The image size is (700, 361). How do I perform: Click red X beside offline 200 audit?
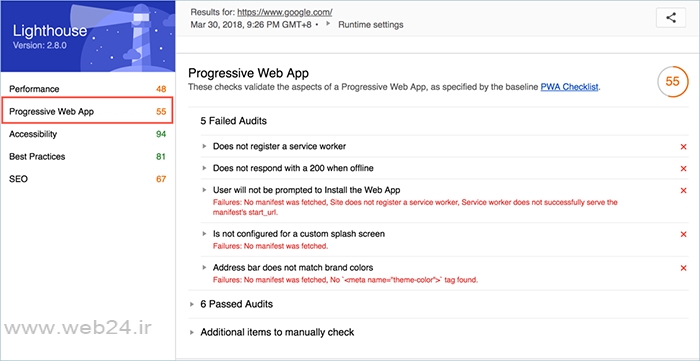(683, 169)
